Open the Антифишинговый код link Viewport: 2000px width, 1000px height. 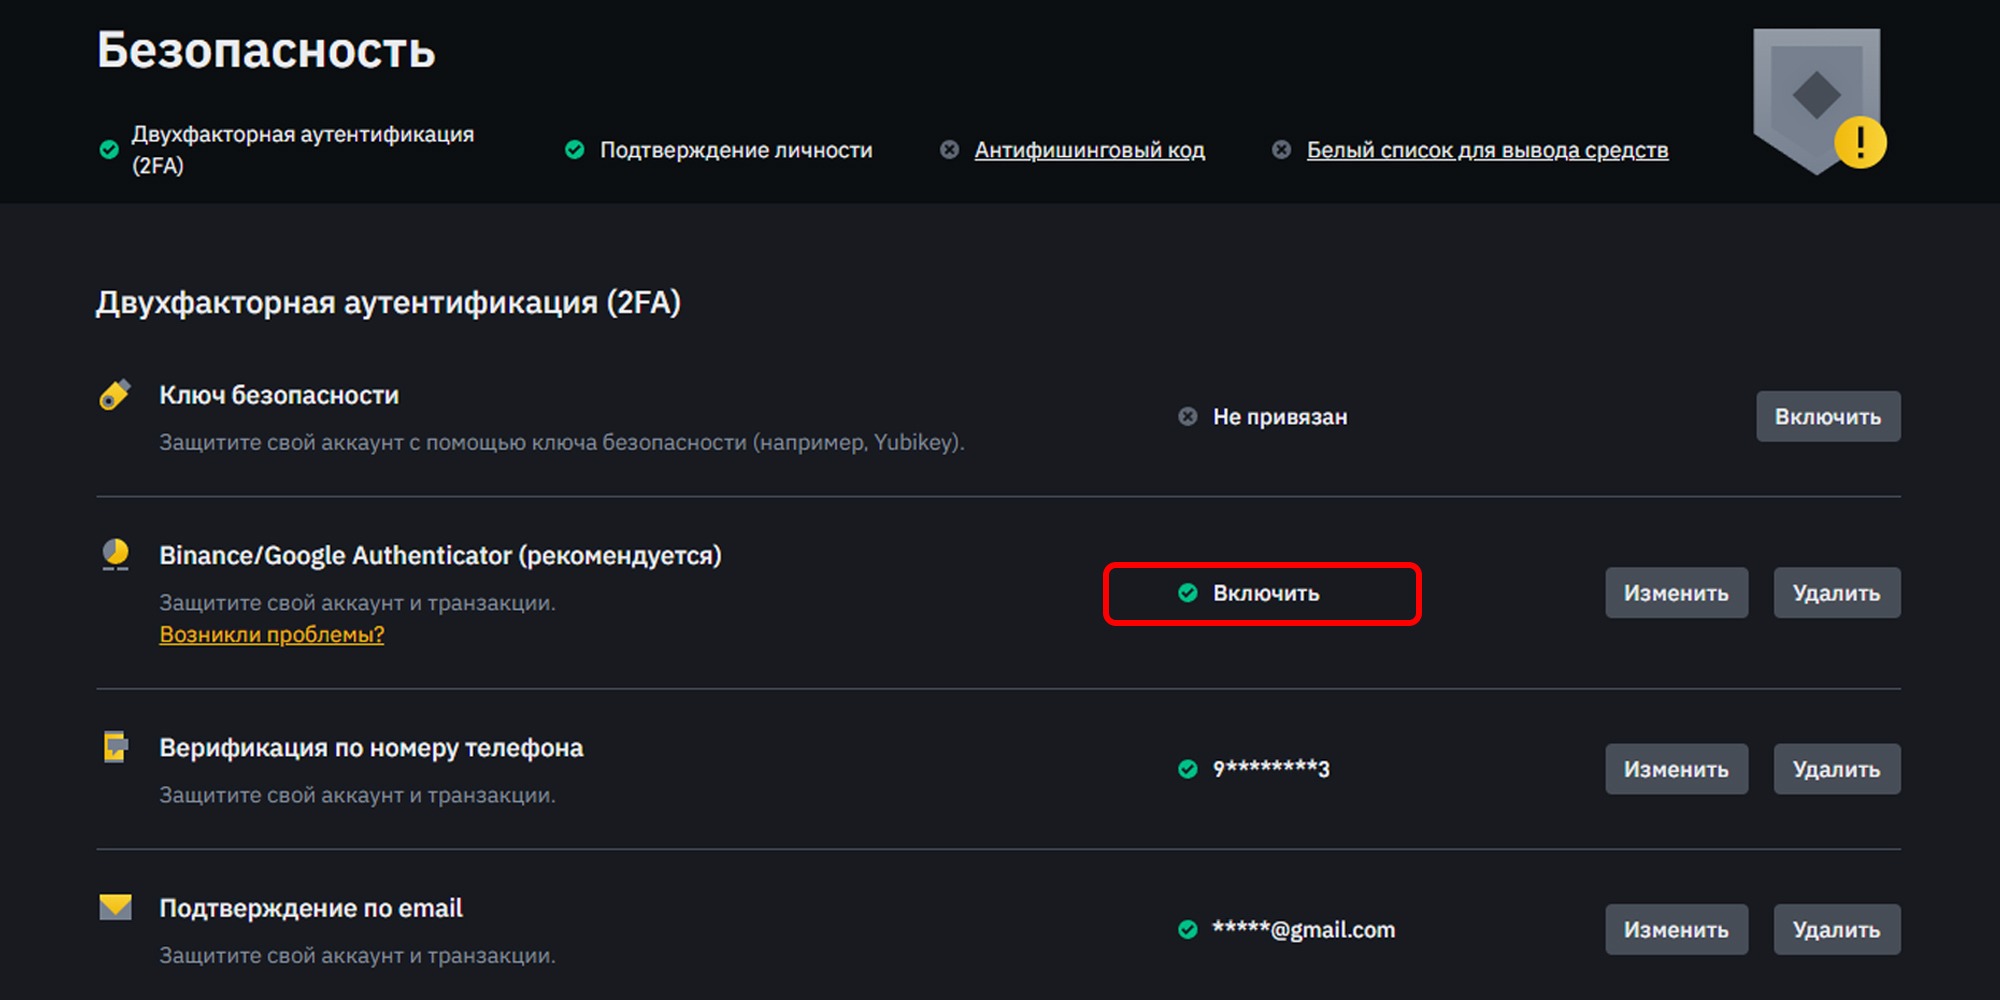[x=1089, y=150]
